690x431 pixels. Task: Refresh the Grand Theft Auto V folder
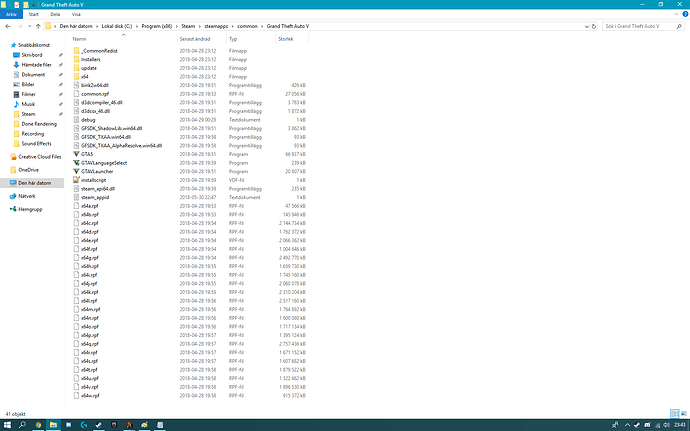pyautogui.click(x=594, y=26)
